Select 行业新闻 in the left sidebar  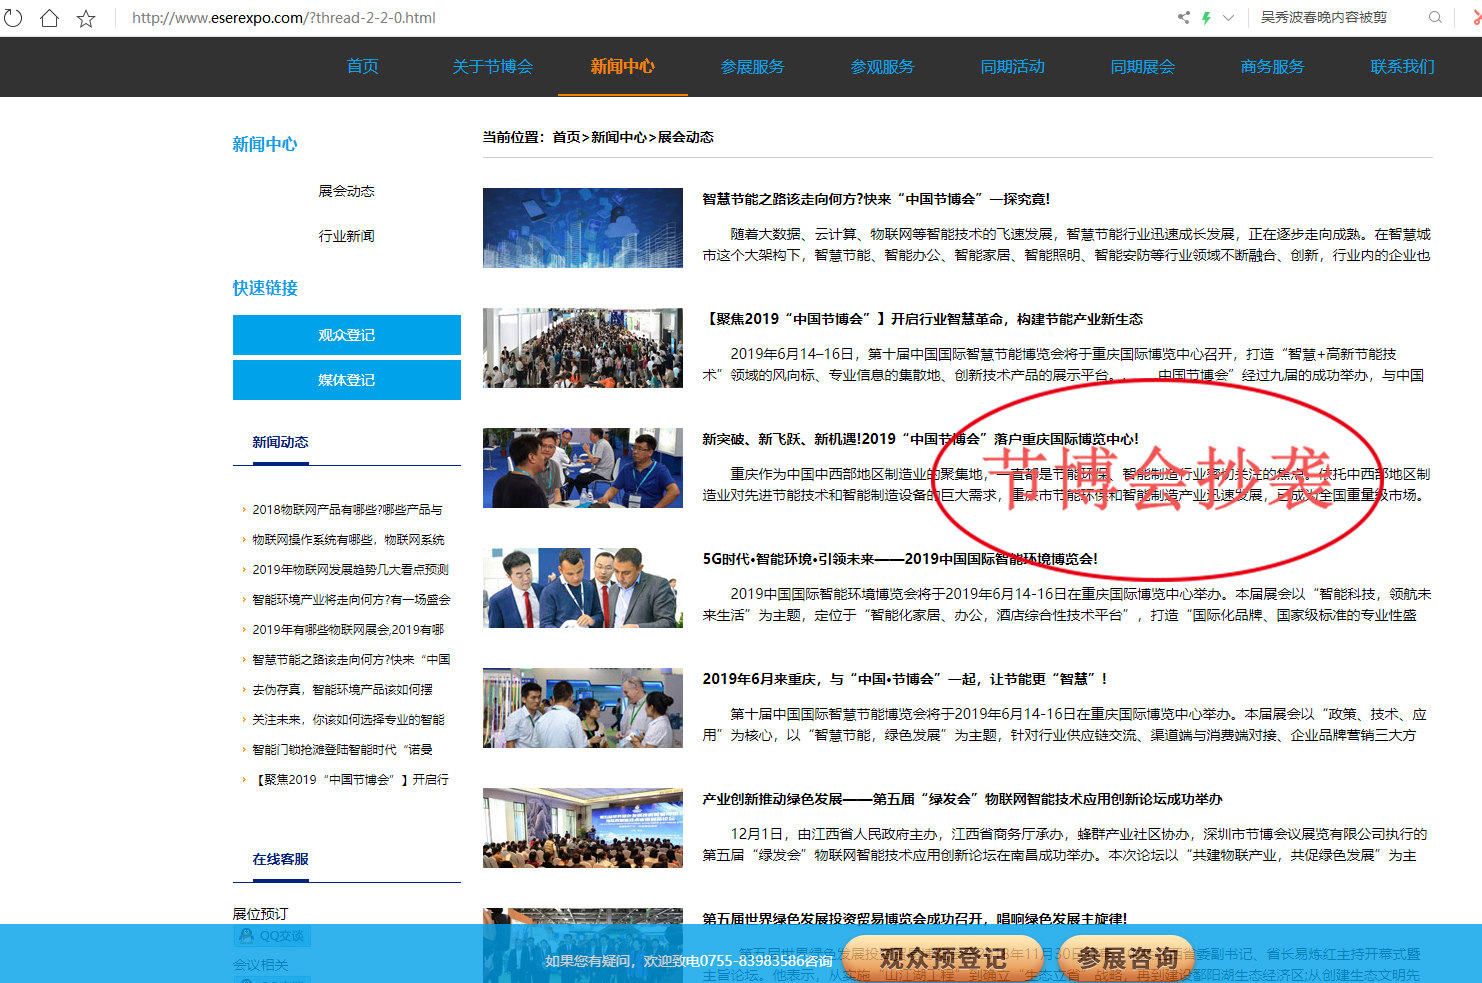pyautogui.click(x=347, y=236)
